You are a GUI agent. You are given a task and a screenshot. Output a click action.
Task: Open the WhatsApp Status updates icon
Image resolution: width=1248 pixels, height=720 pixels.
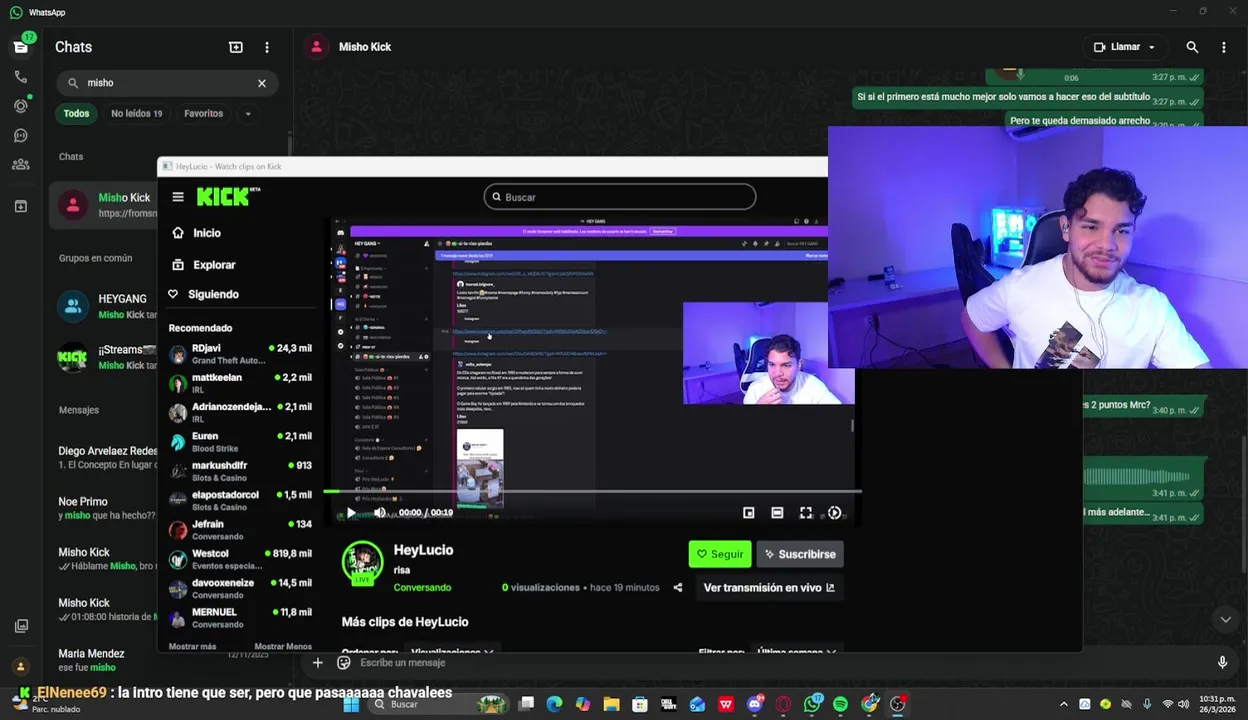21,106
